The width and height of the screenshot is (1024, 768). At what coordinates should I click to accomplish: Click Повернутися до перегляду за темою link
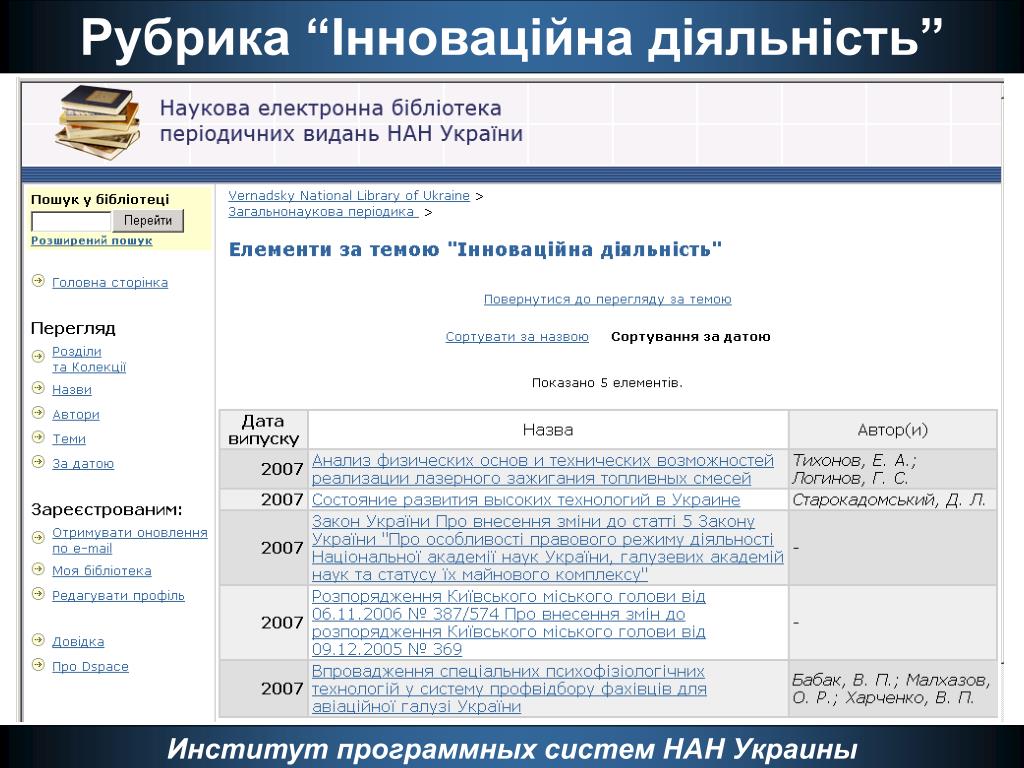coord(607,299)
